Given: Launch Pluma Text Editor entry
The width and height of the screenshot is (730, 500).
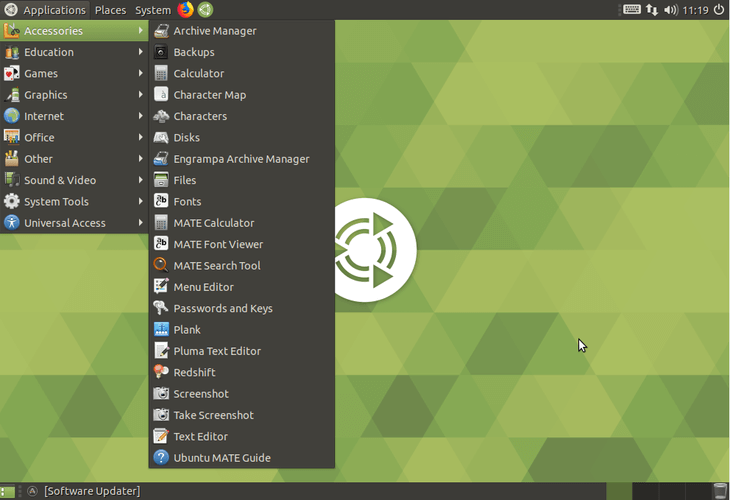Looking at the screenshot, I should coord(242,351).
